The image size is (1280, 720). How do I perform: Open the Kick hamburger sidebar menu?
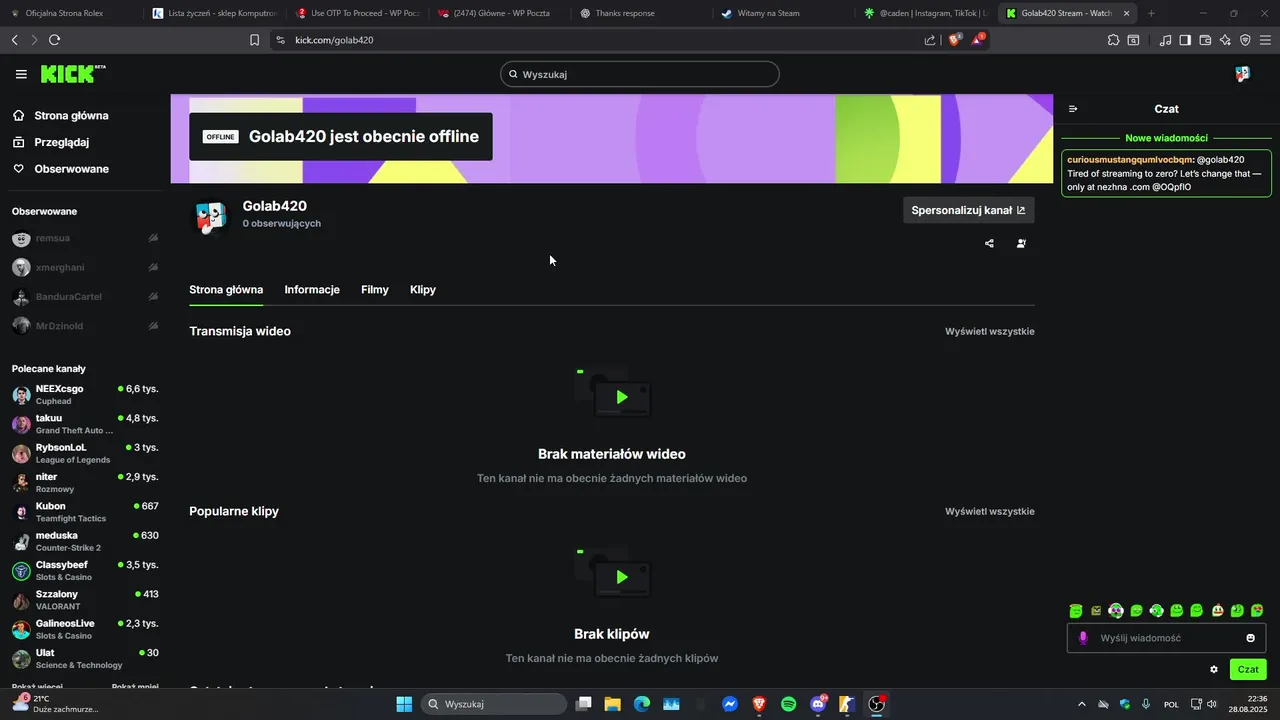pyautogui.click(x=21, y=74)
